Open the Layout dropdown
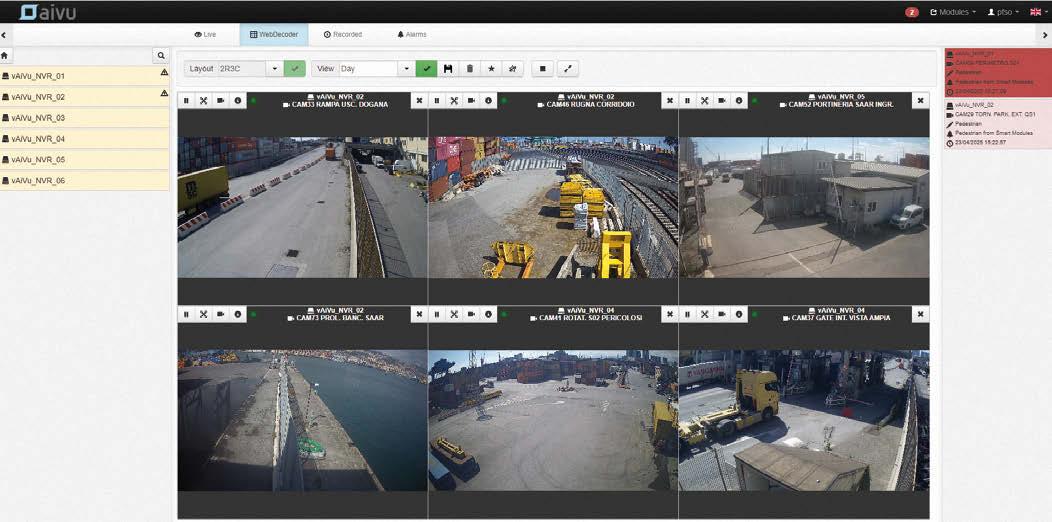The height and width of the screenshot is (522, 1052). [x=274, y=69]
